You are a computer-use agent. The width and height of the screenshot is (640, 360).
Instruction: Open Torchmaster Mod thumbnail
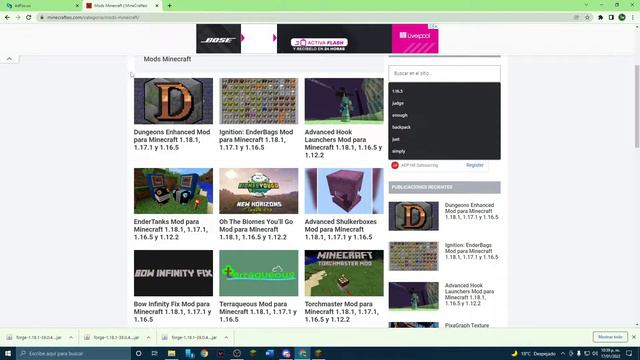(344, 273)
